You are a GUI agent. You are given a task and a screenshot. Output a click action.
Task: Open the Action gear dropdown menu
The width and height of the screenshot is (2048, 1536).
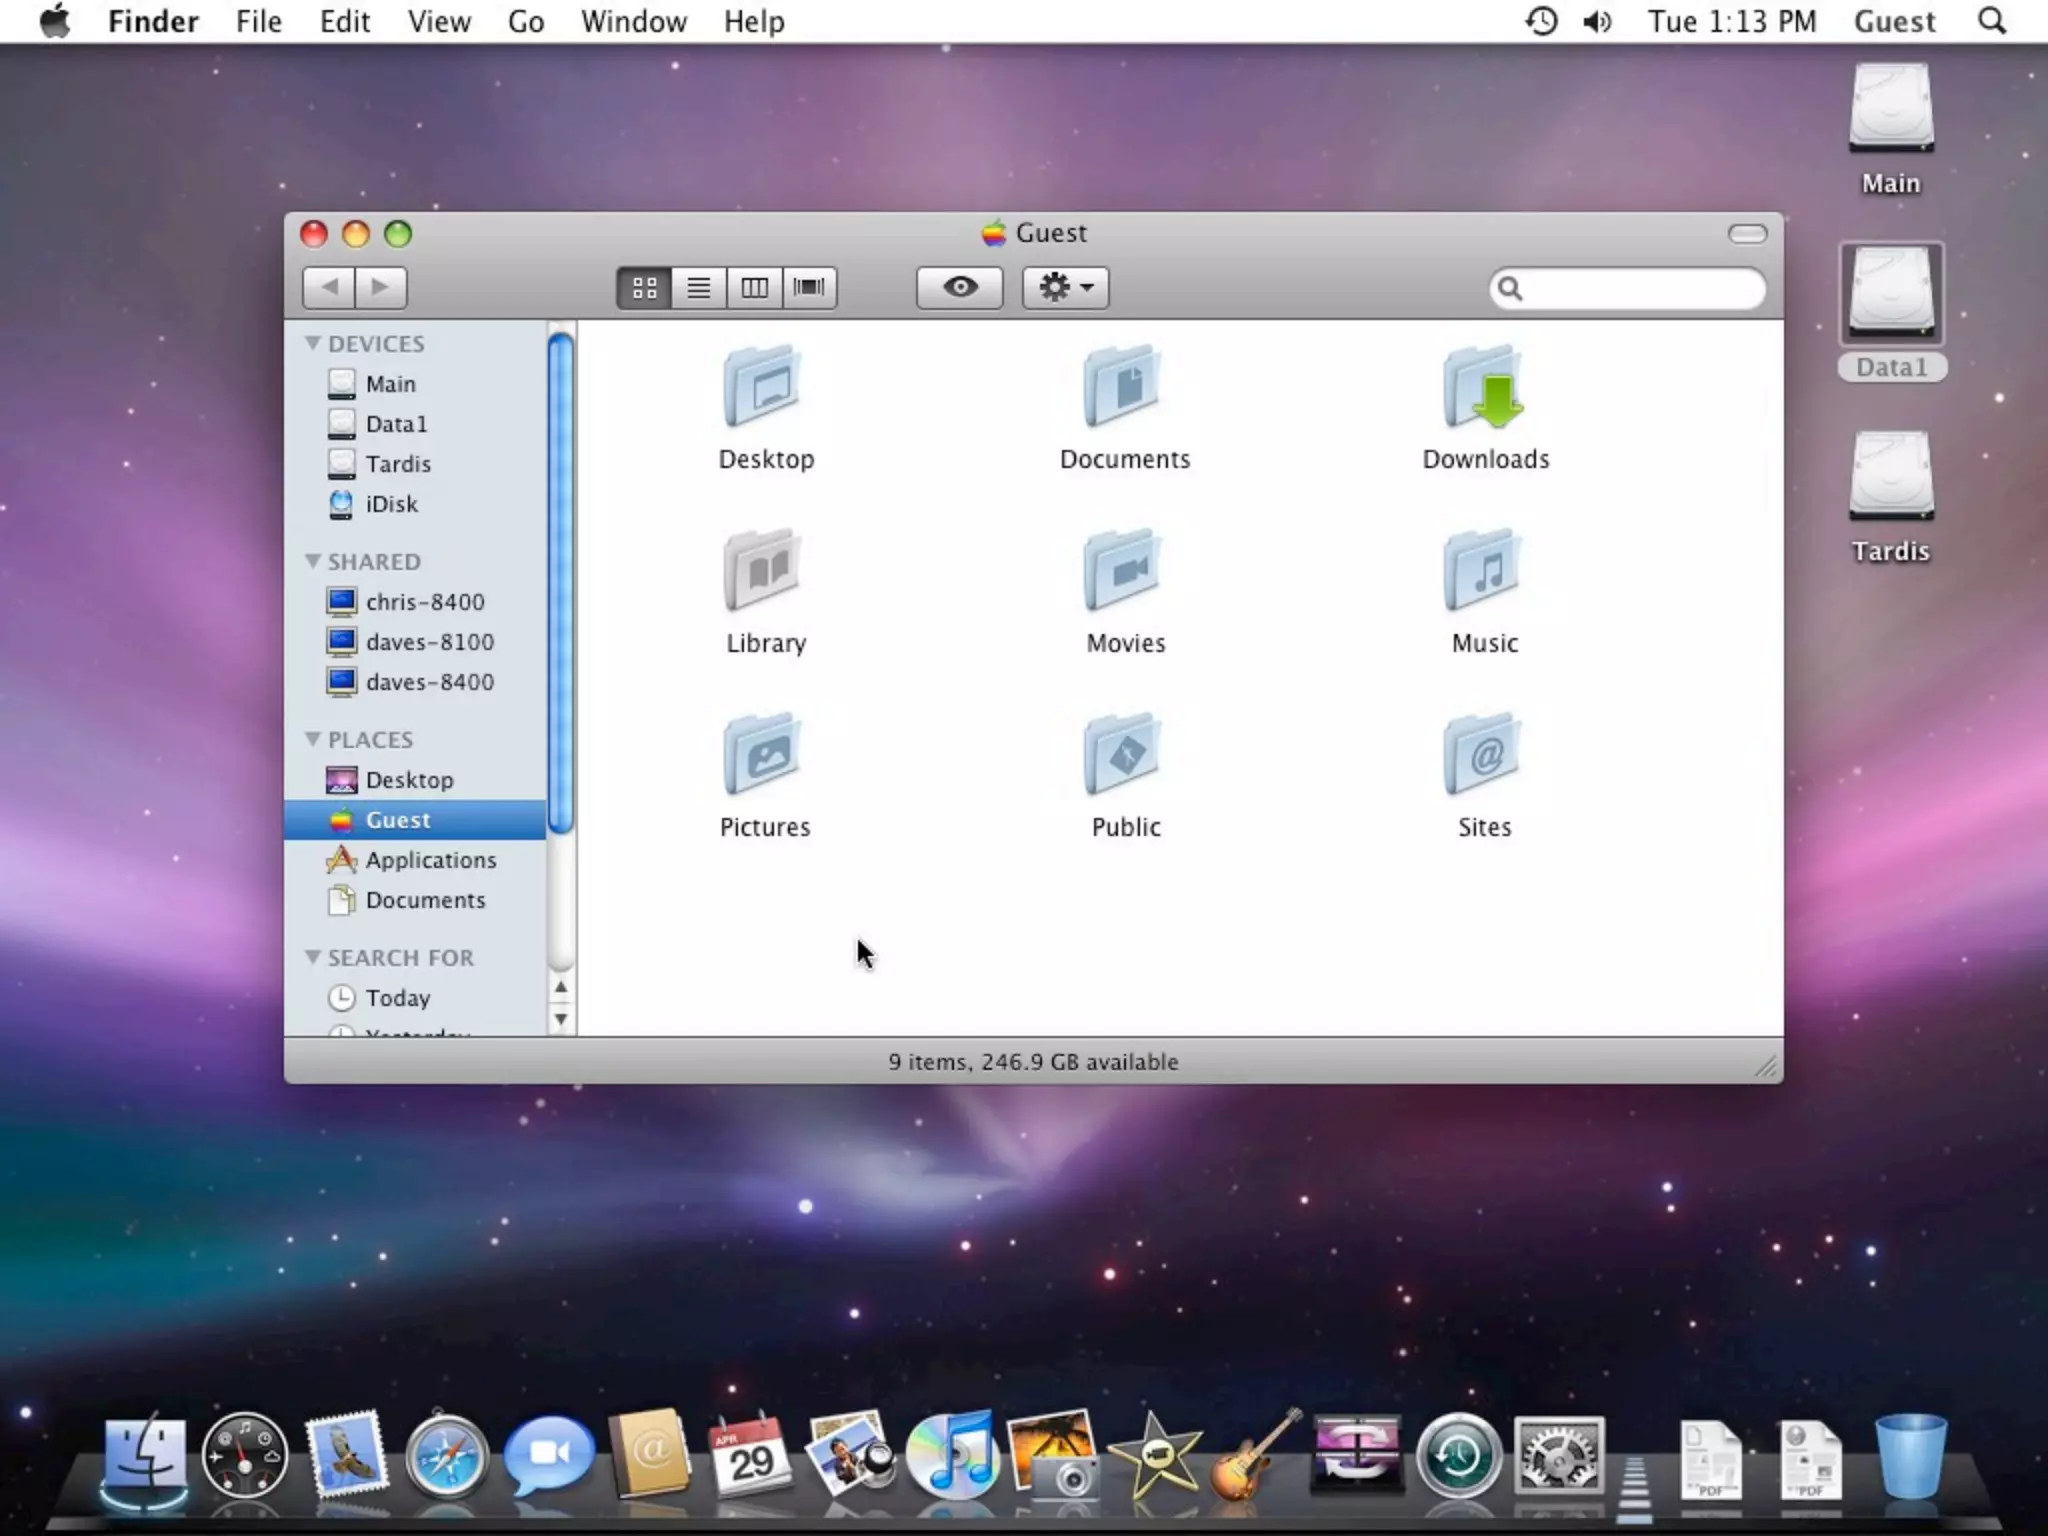click(1065, 288)
